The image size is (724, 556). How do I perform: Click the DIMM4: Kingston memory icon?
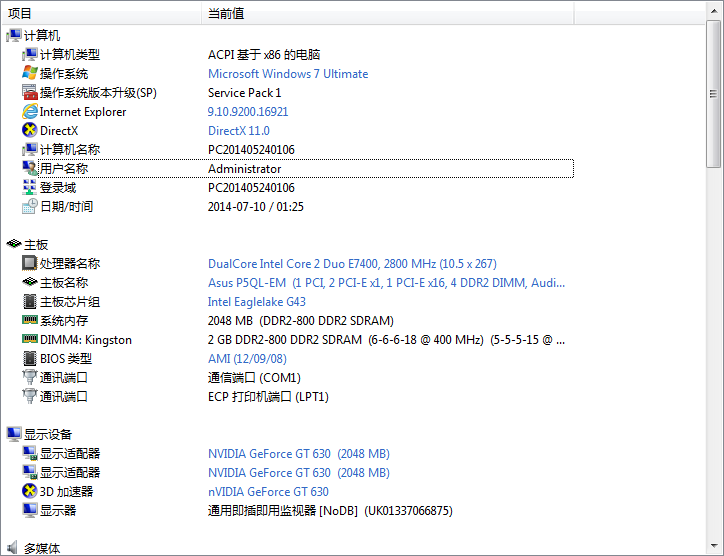(30, 339)
